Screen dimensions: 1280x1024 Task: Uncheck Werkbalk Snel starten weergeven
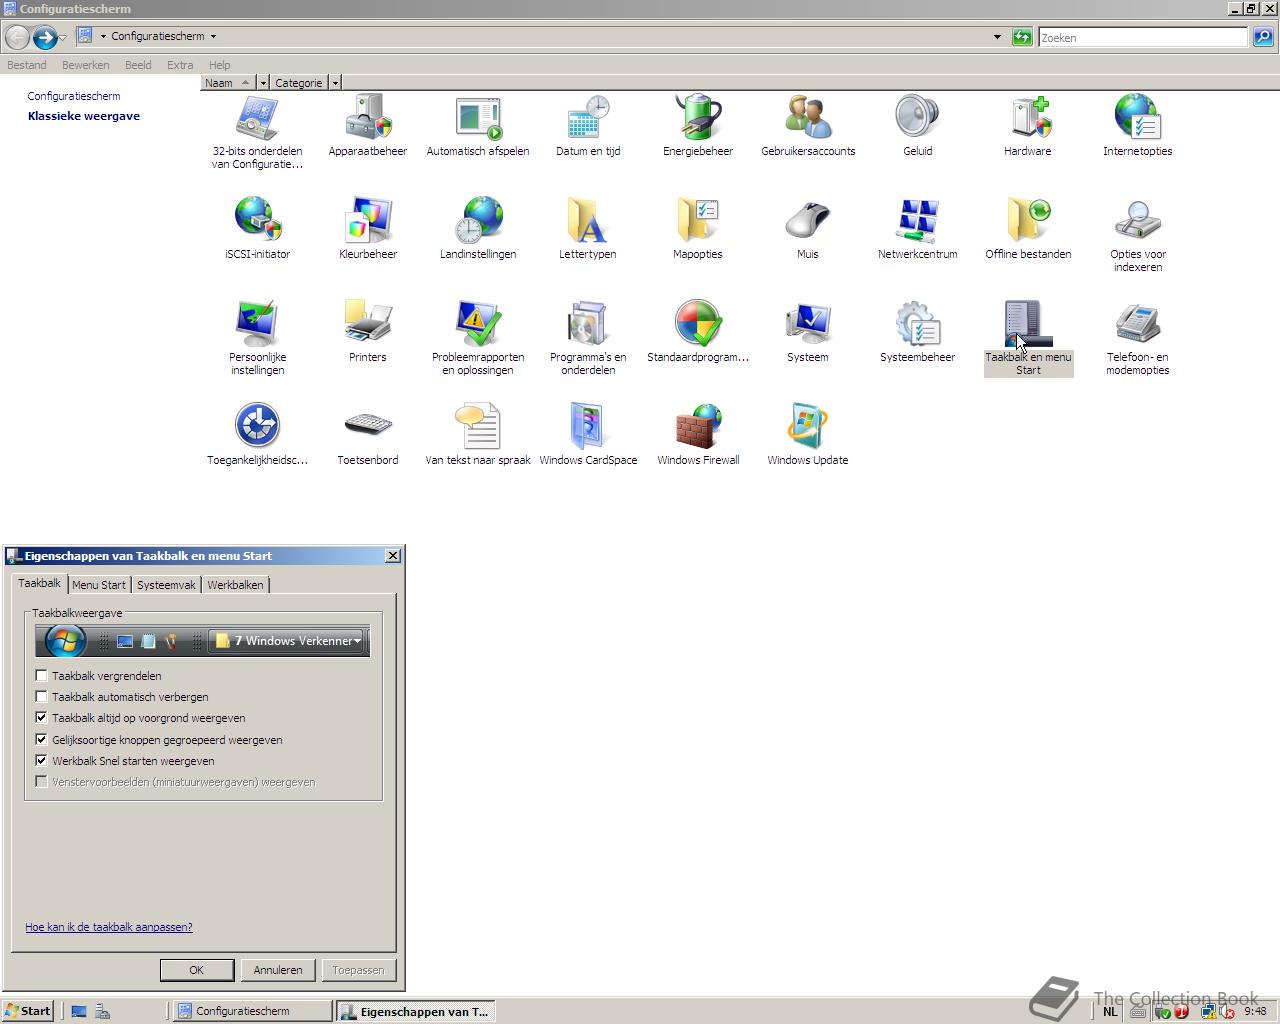41,760
